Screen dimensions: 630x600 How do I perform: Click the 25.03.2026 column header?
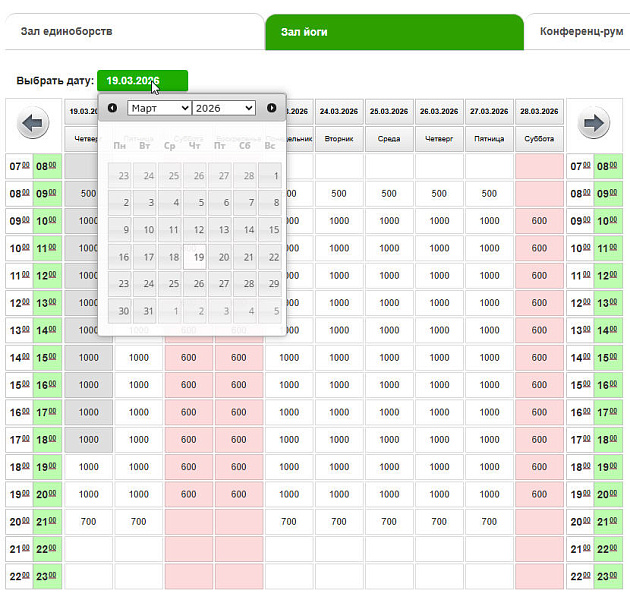(389, 111)
